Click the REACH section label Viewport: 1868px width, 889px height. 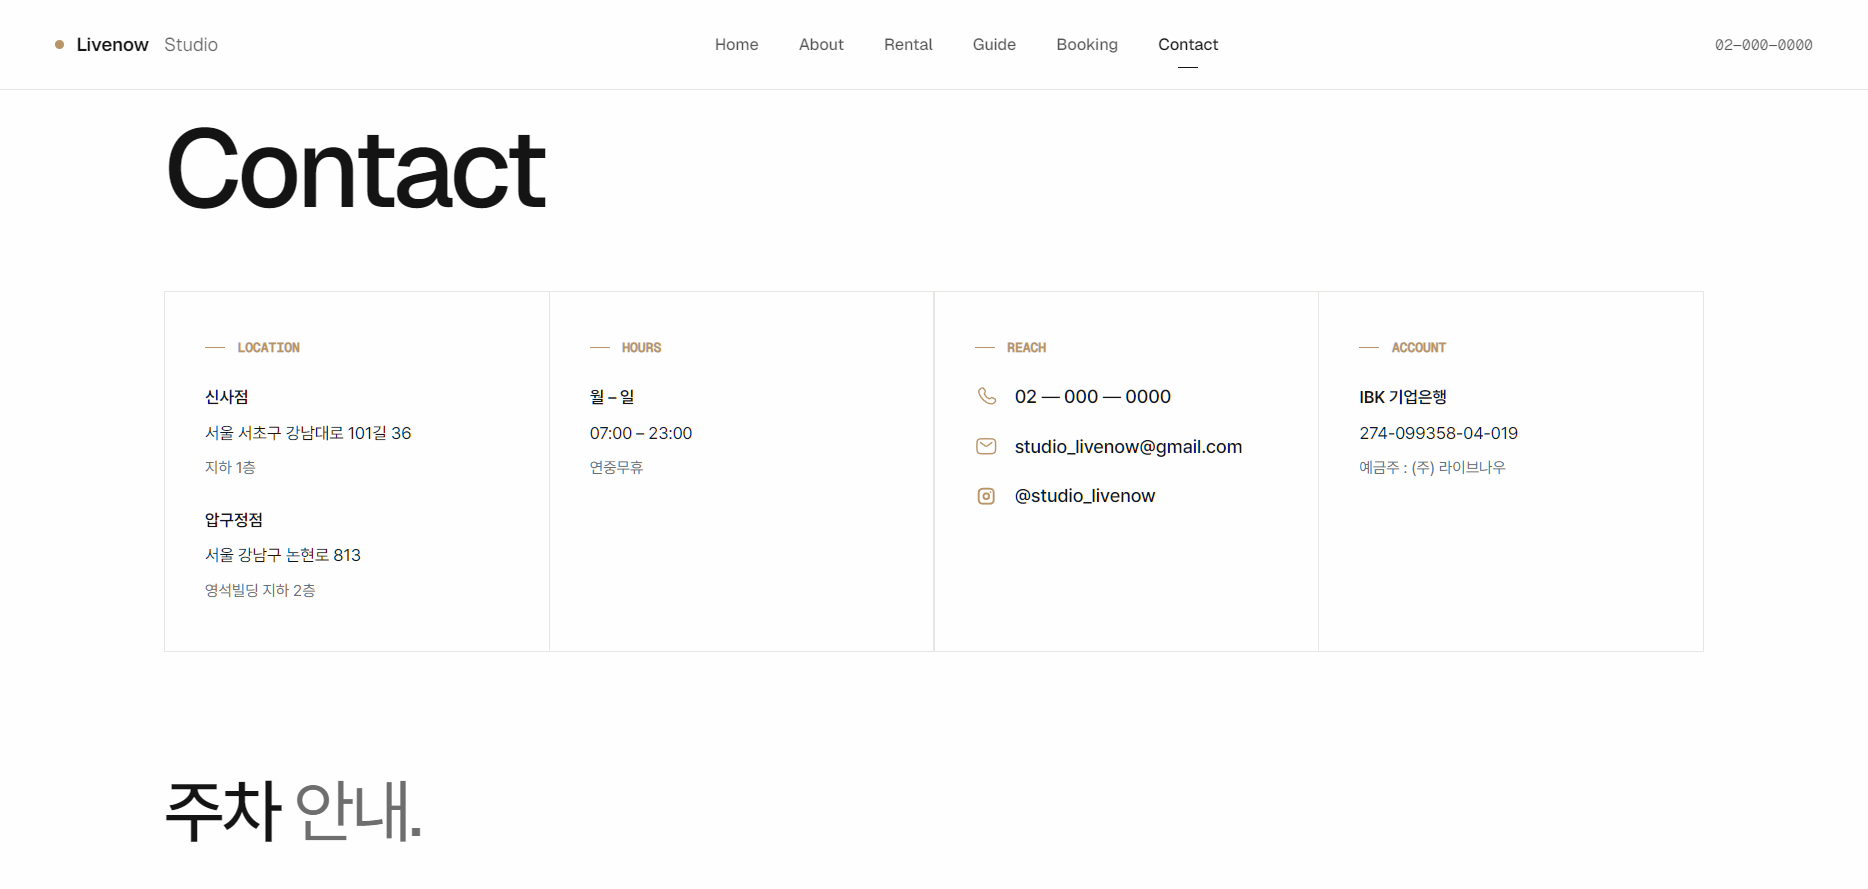(1027, 347)
